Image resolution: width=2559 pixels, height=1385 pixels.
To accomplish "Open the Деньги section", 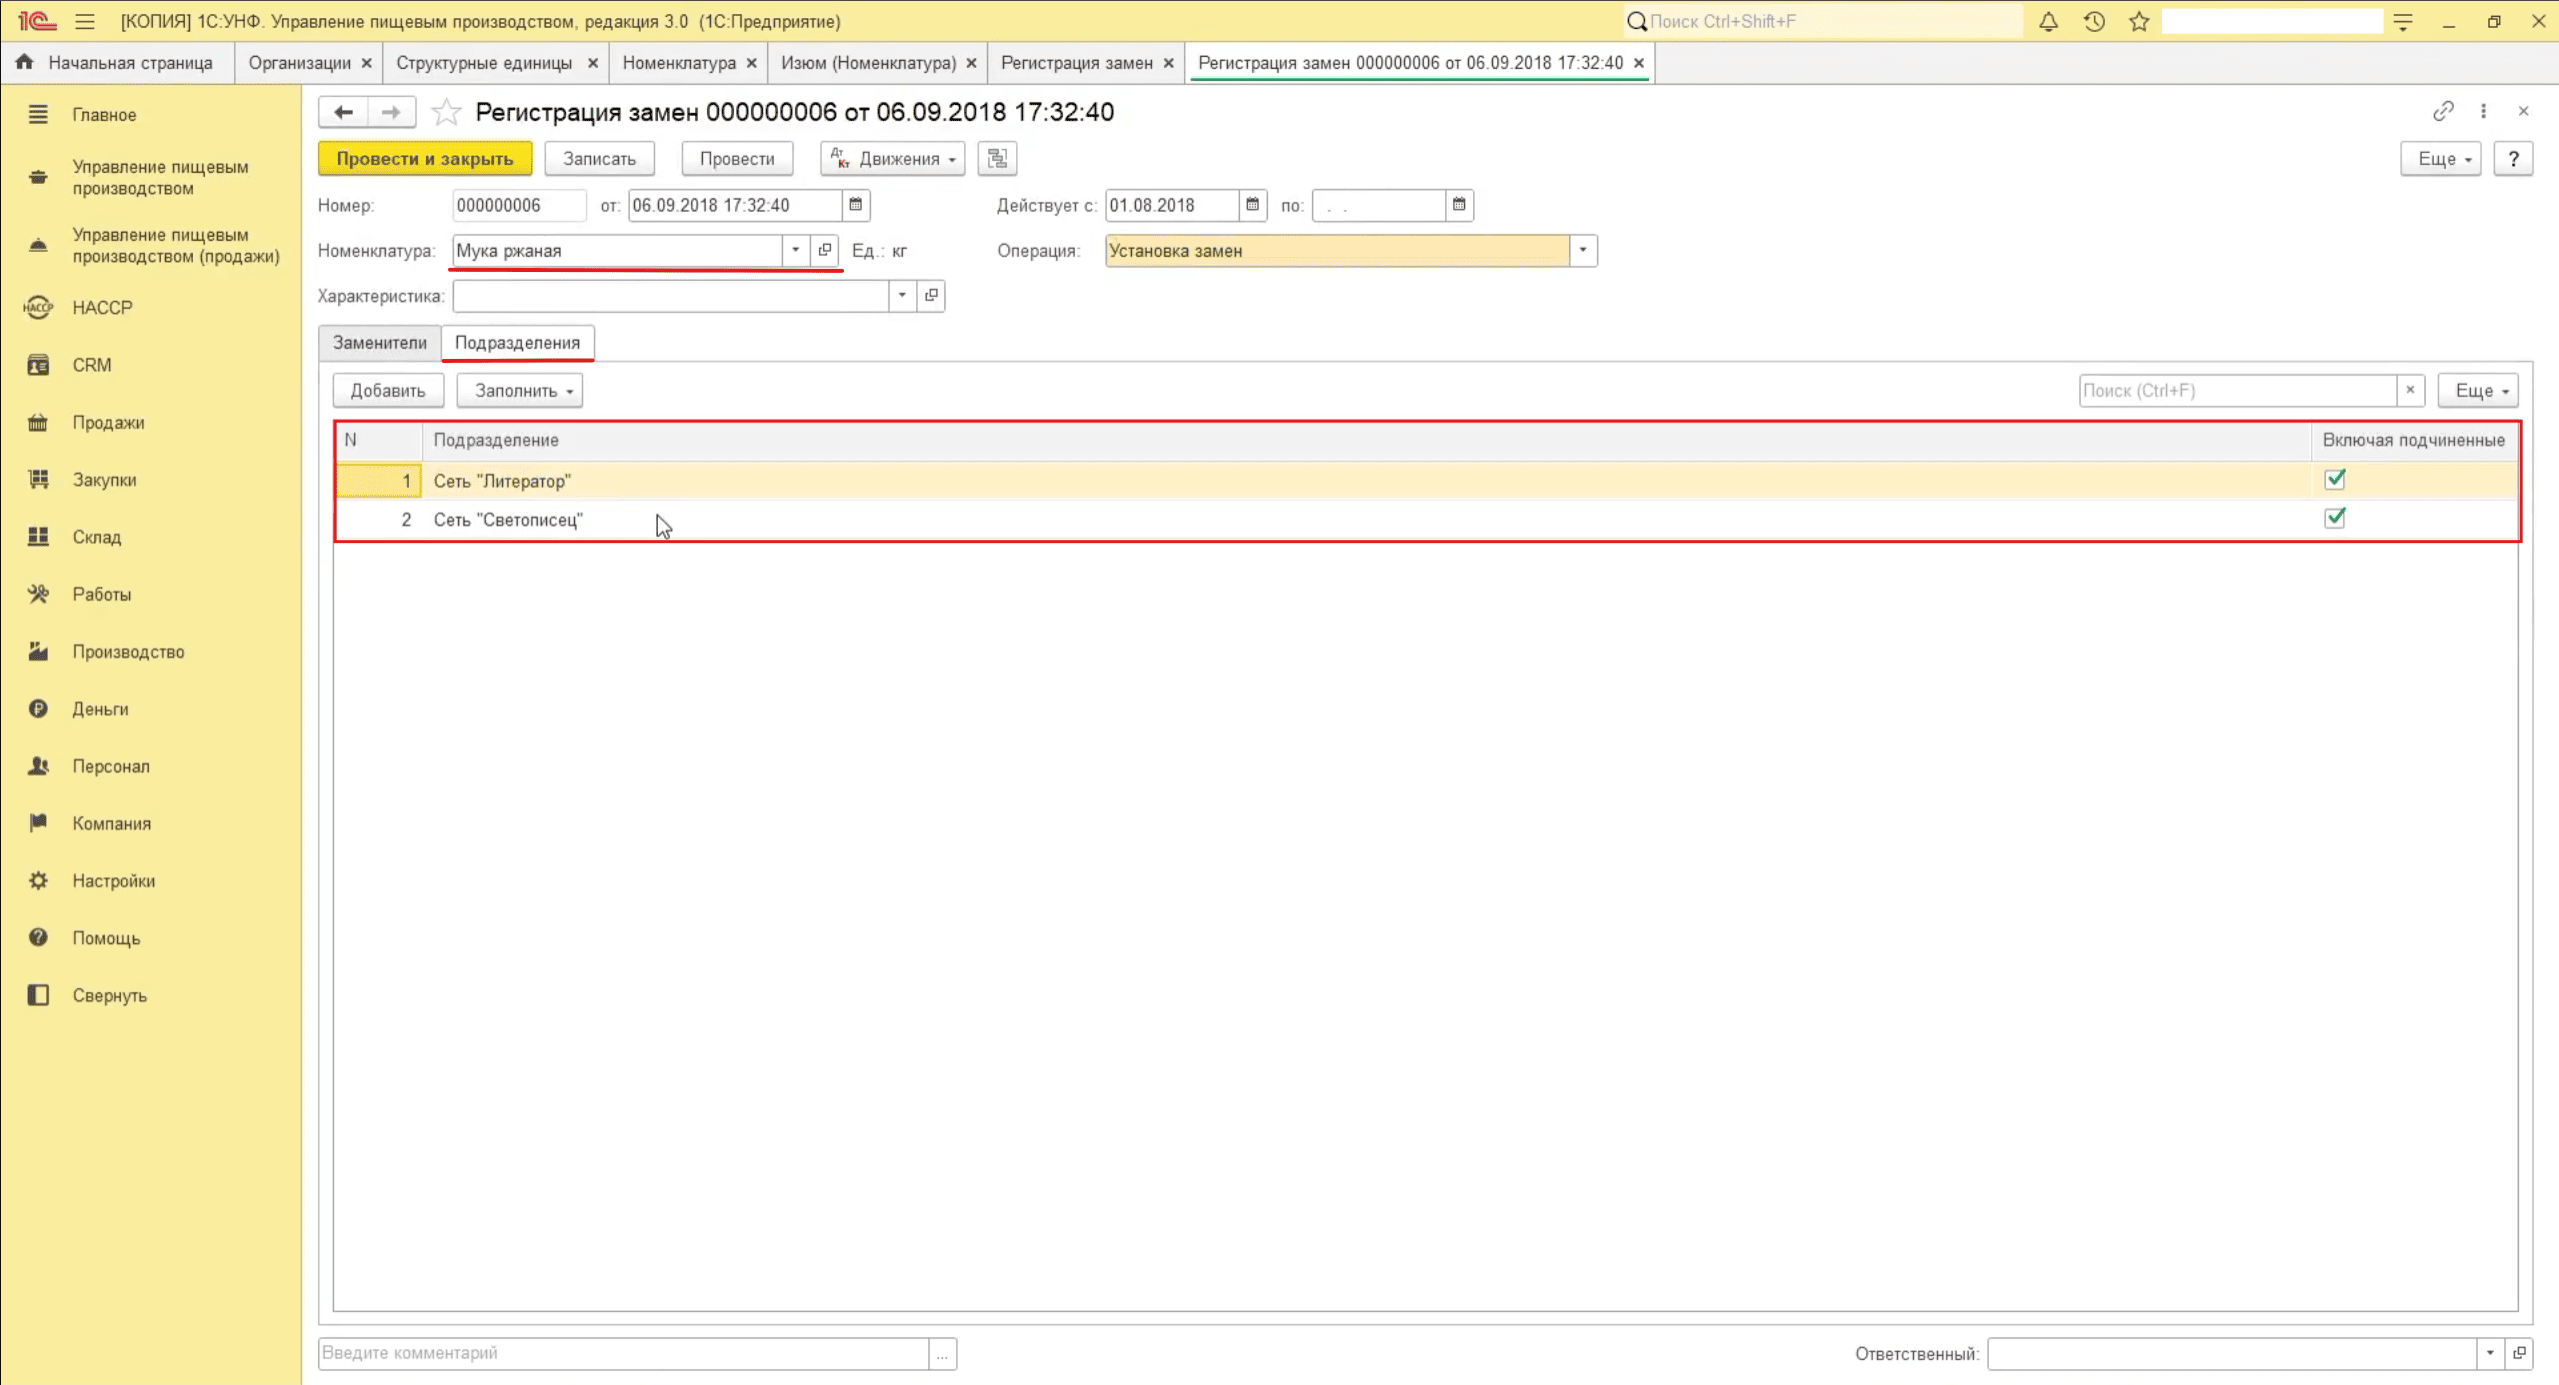I will (100, 709).
